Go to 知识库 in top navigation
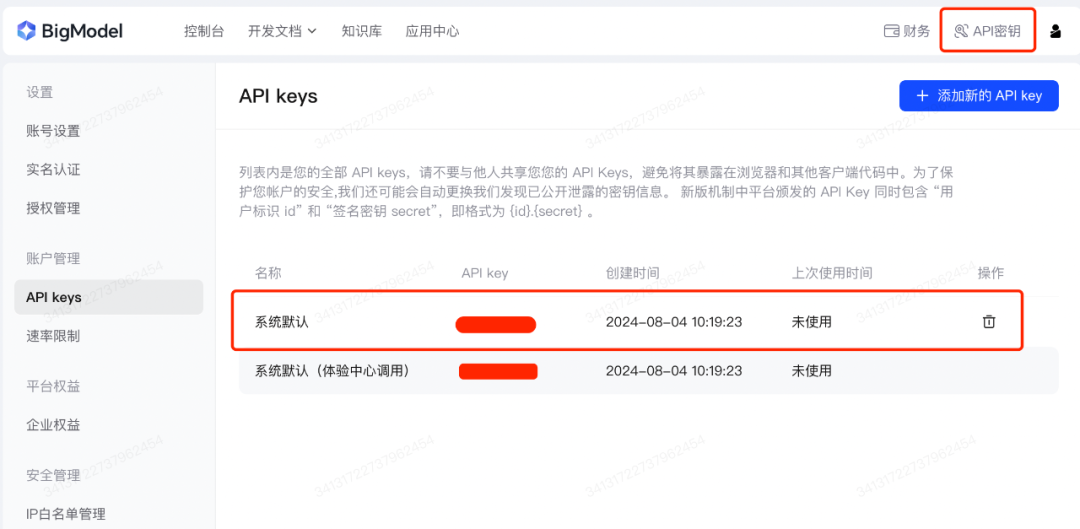 [362, 31]
